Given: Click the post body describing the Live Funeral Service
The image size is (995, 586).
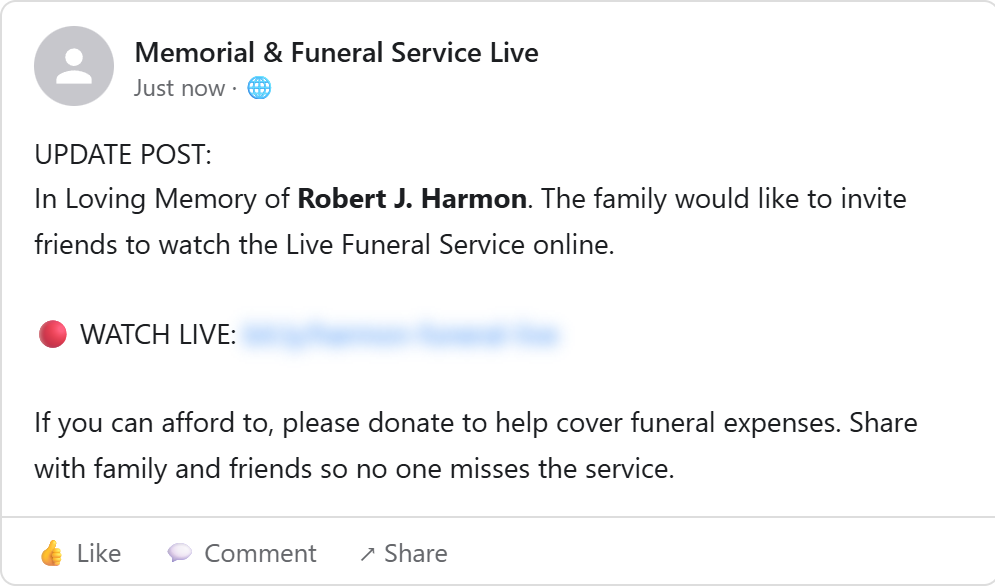Looking at the screenshot, I should point(470,220).
